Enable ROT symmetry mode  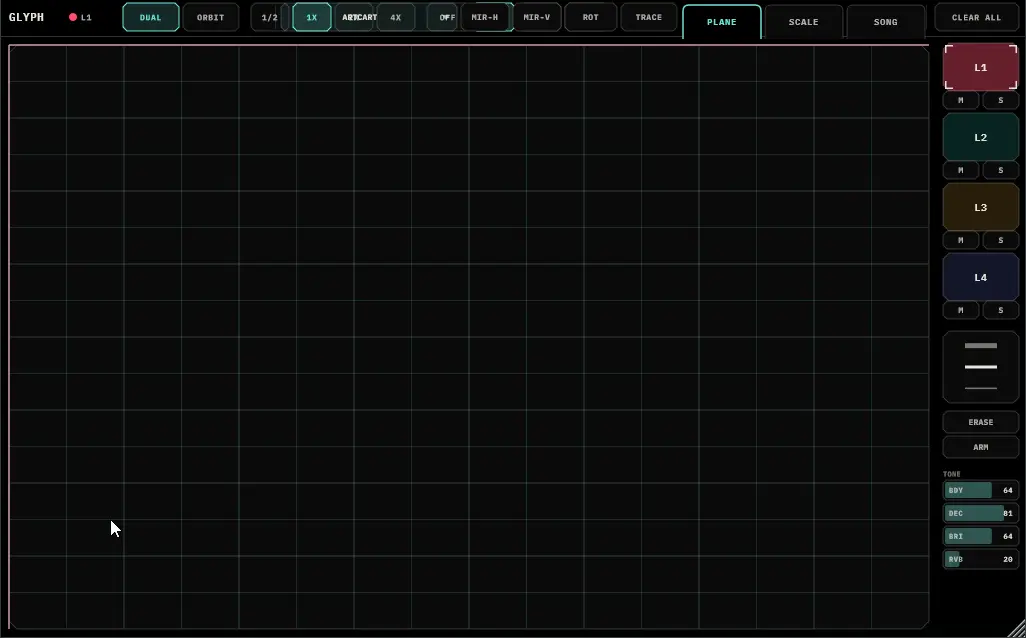(x=590, y=18)
